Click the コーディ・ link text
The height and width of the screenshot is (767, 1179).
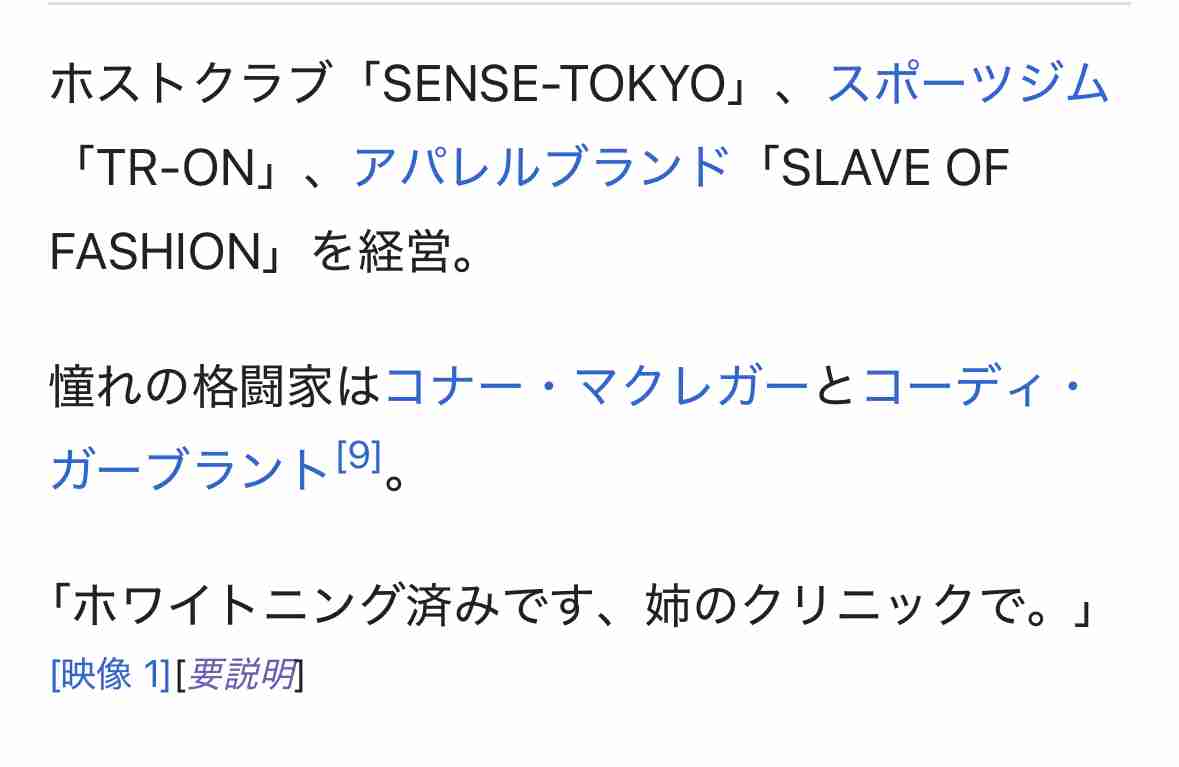click(973, 387)
